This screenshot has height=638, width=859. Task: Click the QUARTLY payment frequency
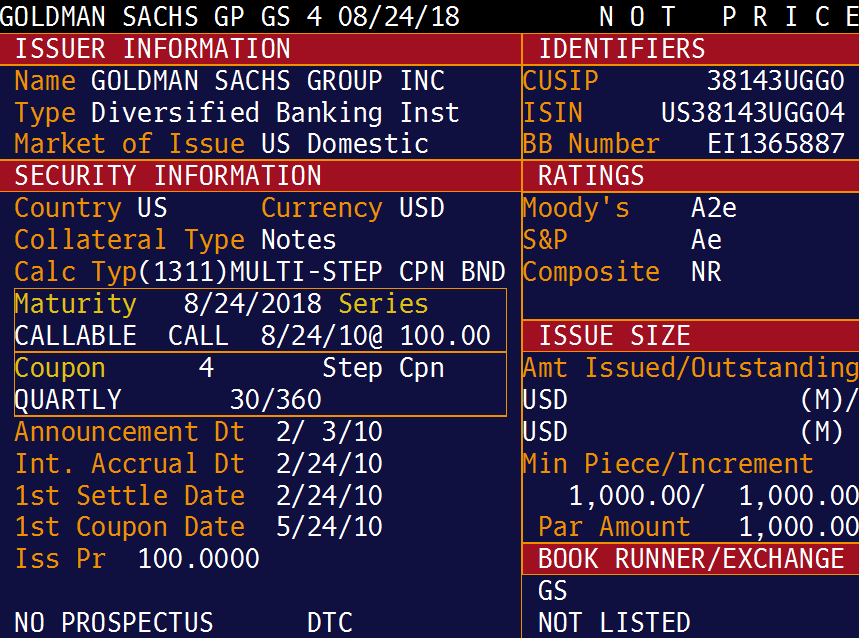[68, 400]
